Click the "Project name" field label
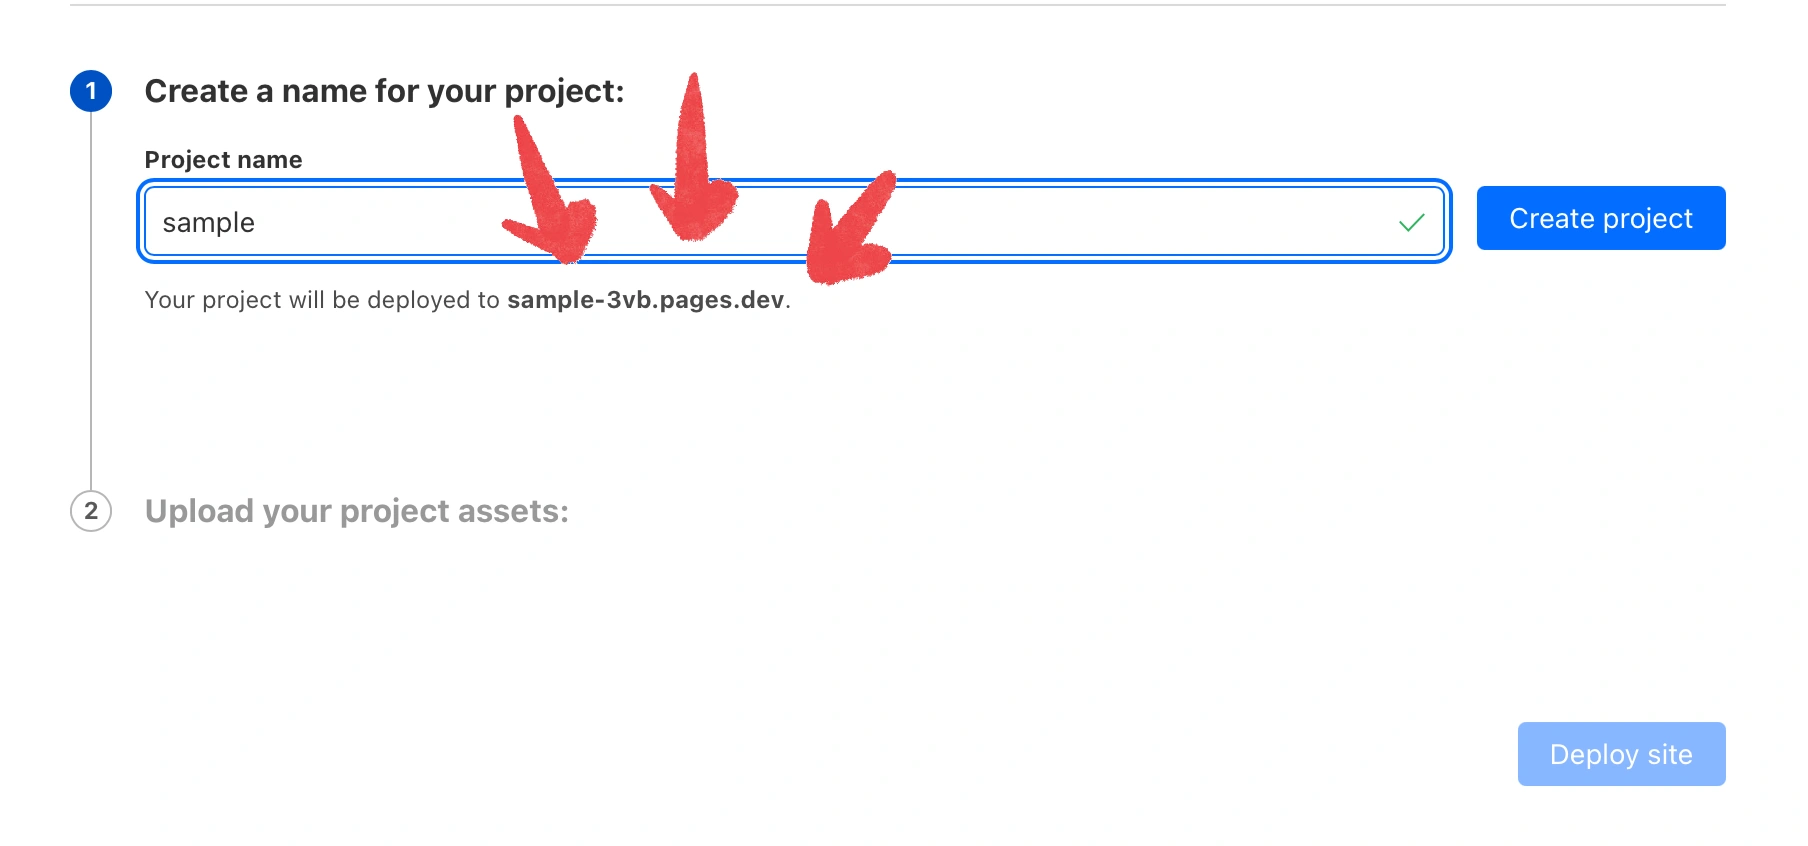Screen dimensions: 1808x846 (223, 160)
